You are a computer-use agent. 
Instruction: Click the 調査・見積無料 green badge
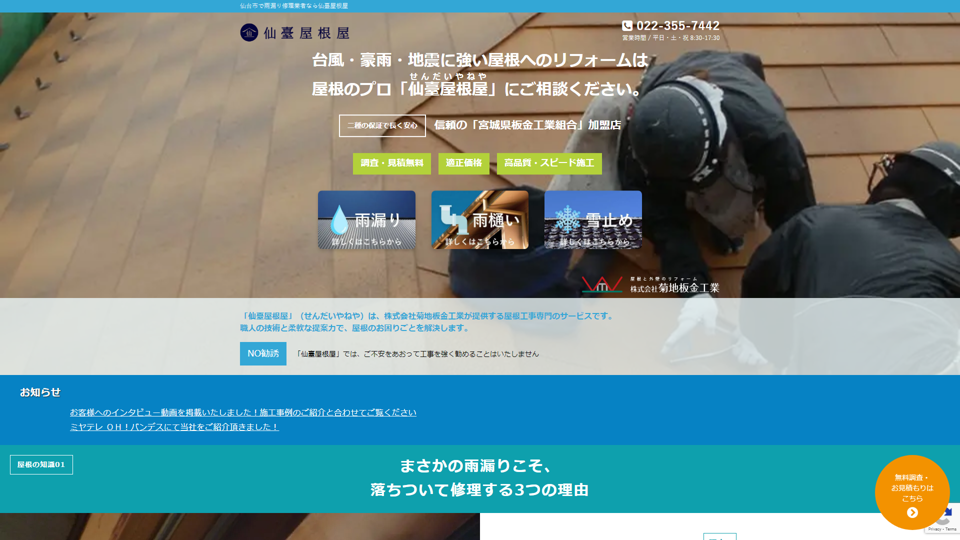pyautogui.click(x=392, y=163)
